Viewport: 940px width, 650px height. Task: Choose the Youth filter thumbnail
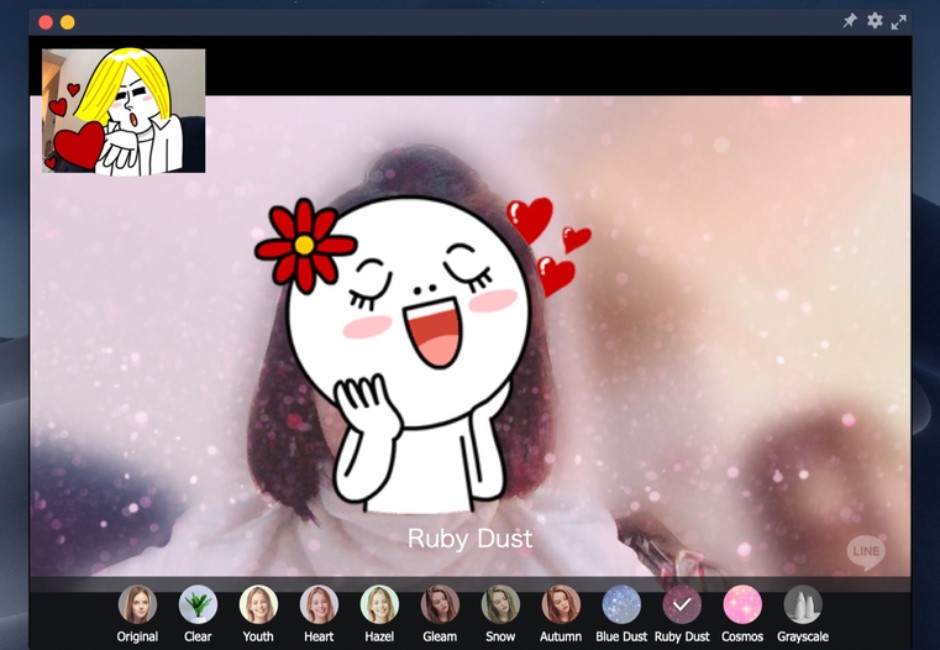[x=258, y=605]
